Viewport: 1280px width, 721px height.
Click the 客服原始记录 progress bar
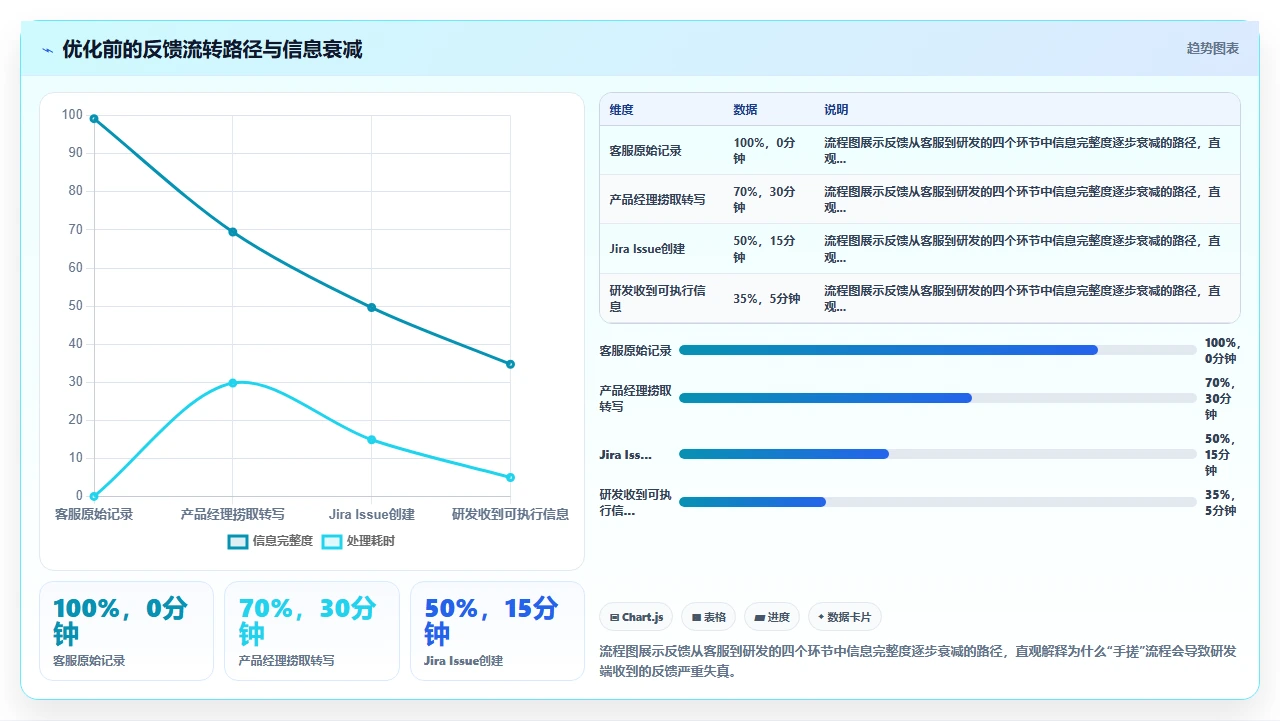938,350
